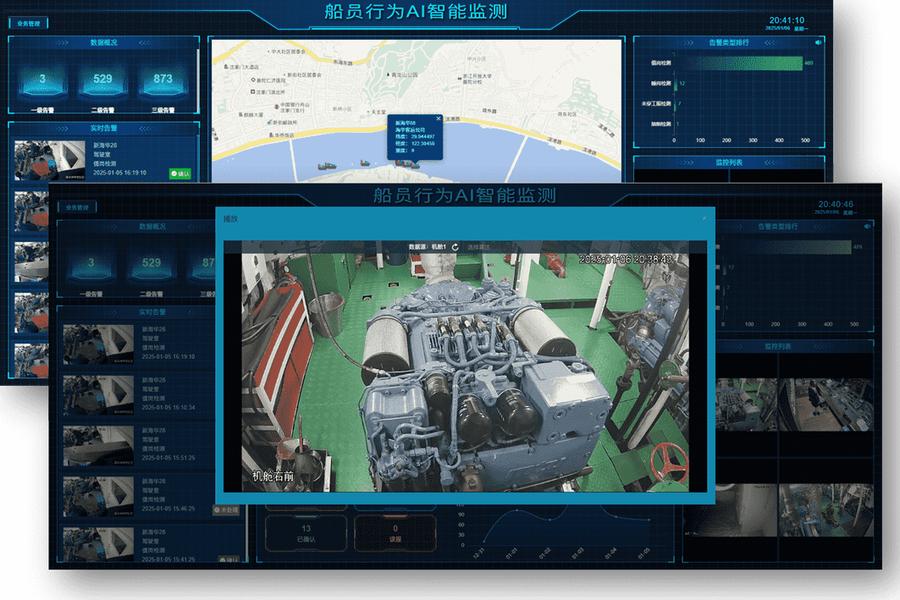Screen dimensions: 900x600
Task: Click the speaker icon in the front window
Action: tap(867, 227)
